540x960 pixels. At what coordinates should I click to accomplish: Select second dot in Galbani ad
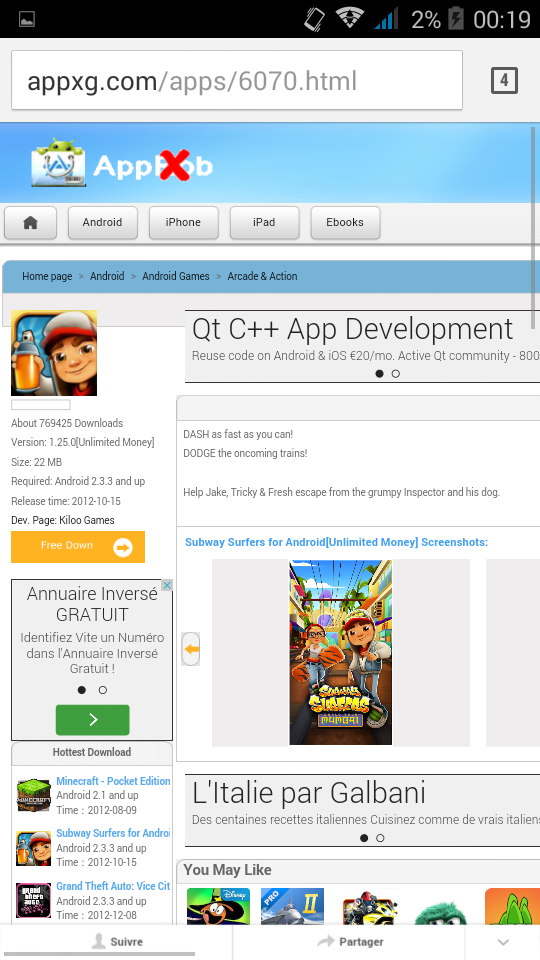[x=380, y=838]
